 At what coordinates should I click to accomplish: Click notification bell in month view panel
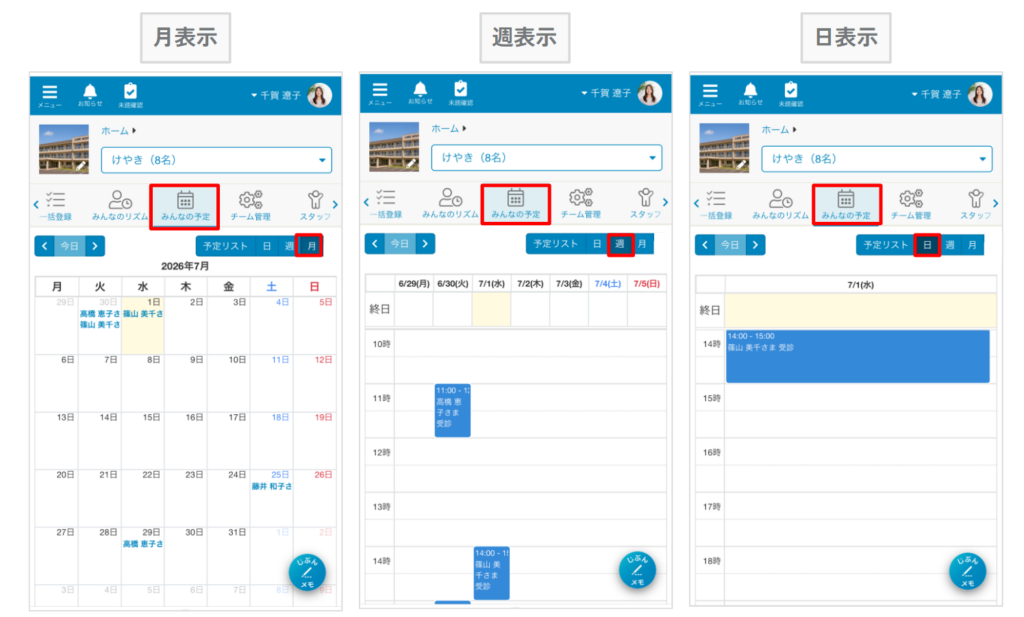[90, 95]
